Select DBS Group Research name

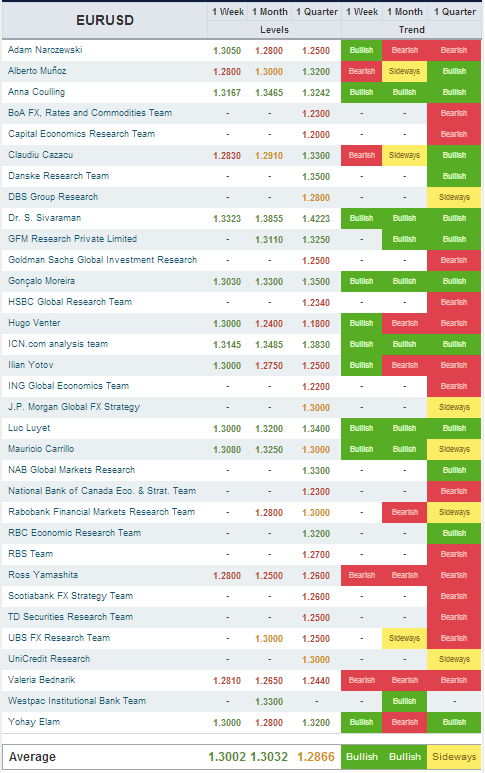(x=53, y=197)
